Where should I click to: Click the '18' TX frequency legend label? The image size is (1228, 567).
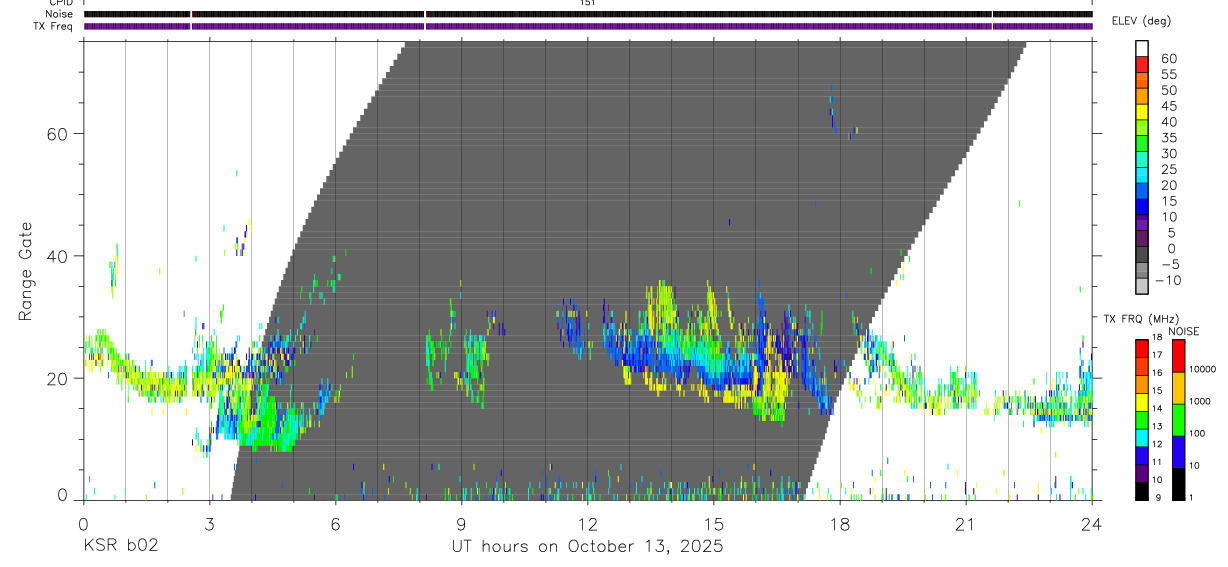1157,337
